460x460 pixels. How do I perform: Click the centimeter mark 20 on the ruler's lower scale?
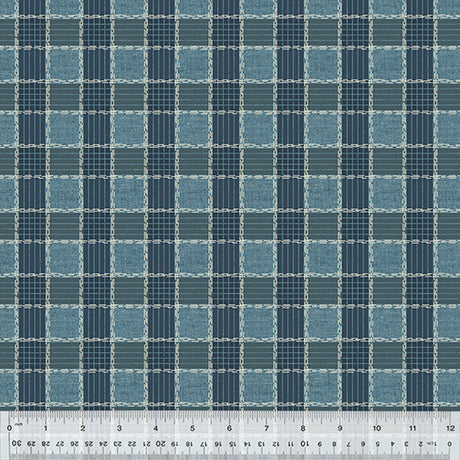pyautogui.click(x=161, y=444)
